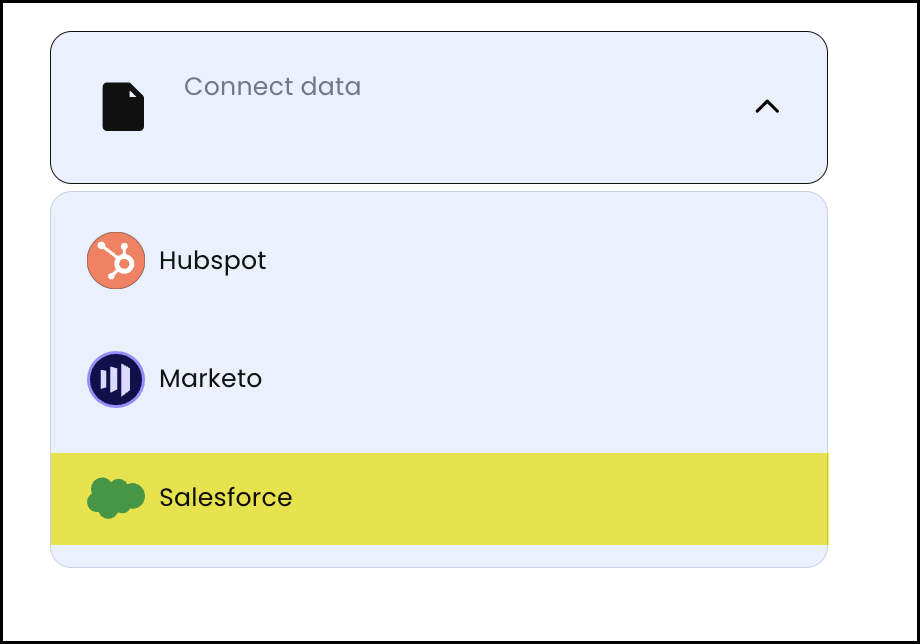Viewport: 920px width, 644px height.
Task: Tap the dark Marketo circular badge
Action: coord(114,378)
